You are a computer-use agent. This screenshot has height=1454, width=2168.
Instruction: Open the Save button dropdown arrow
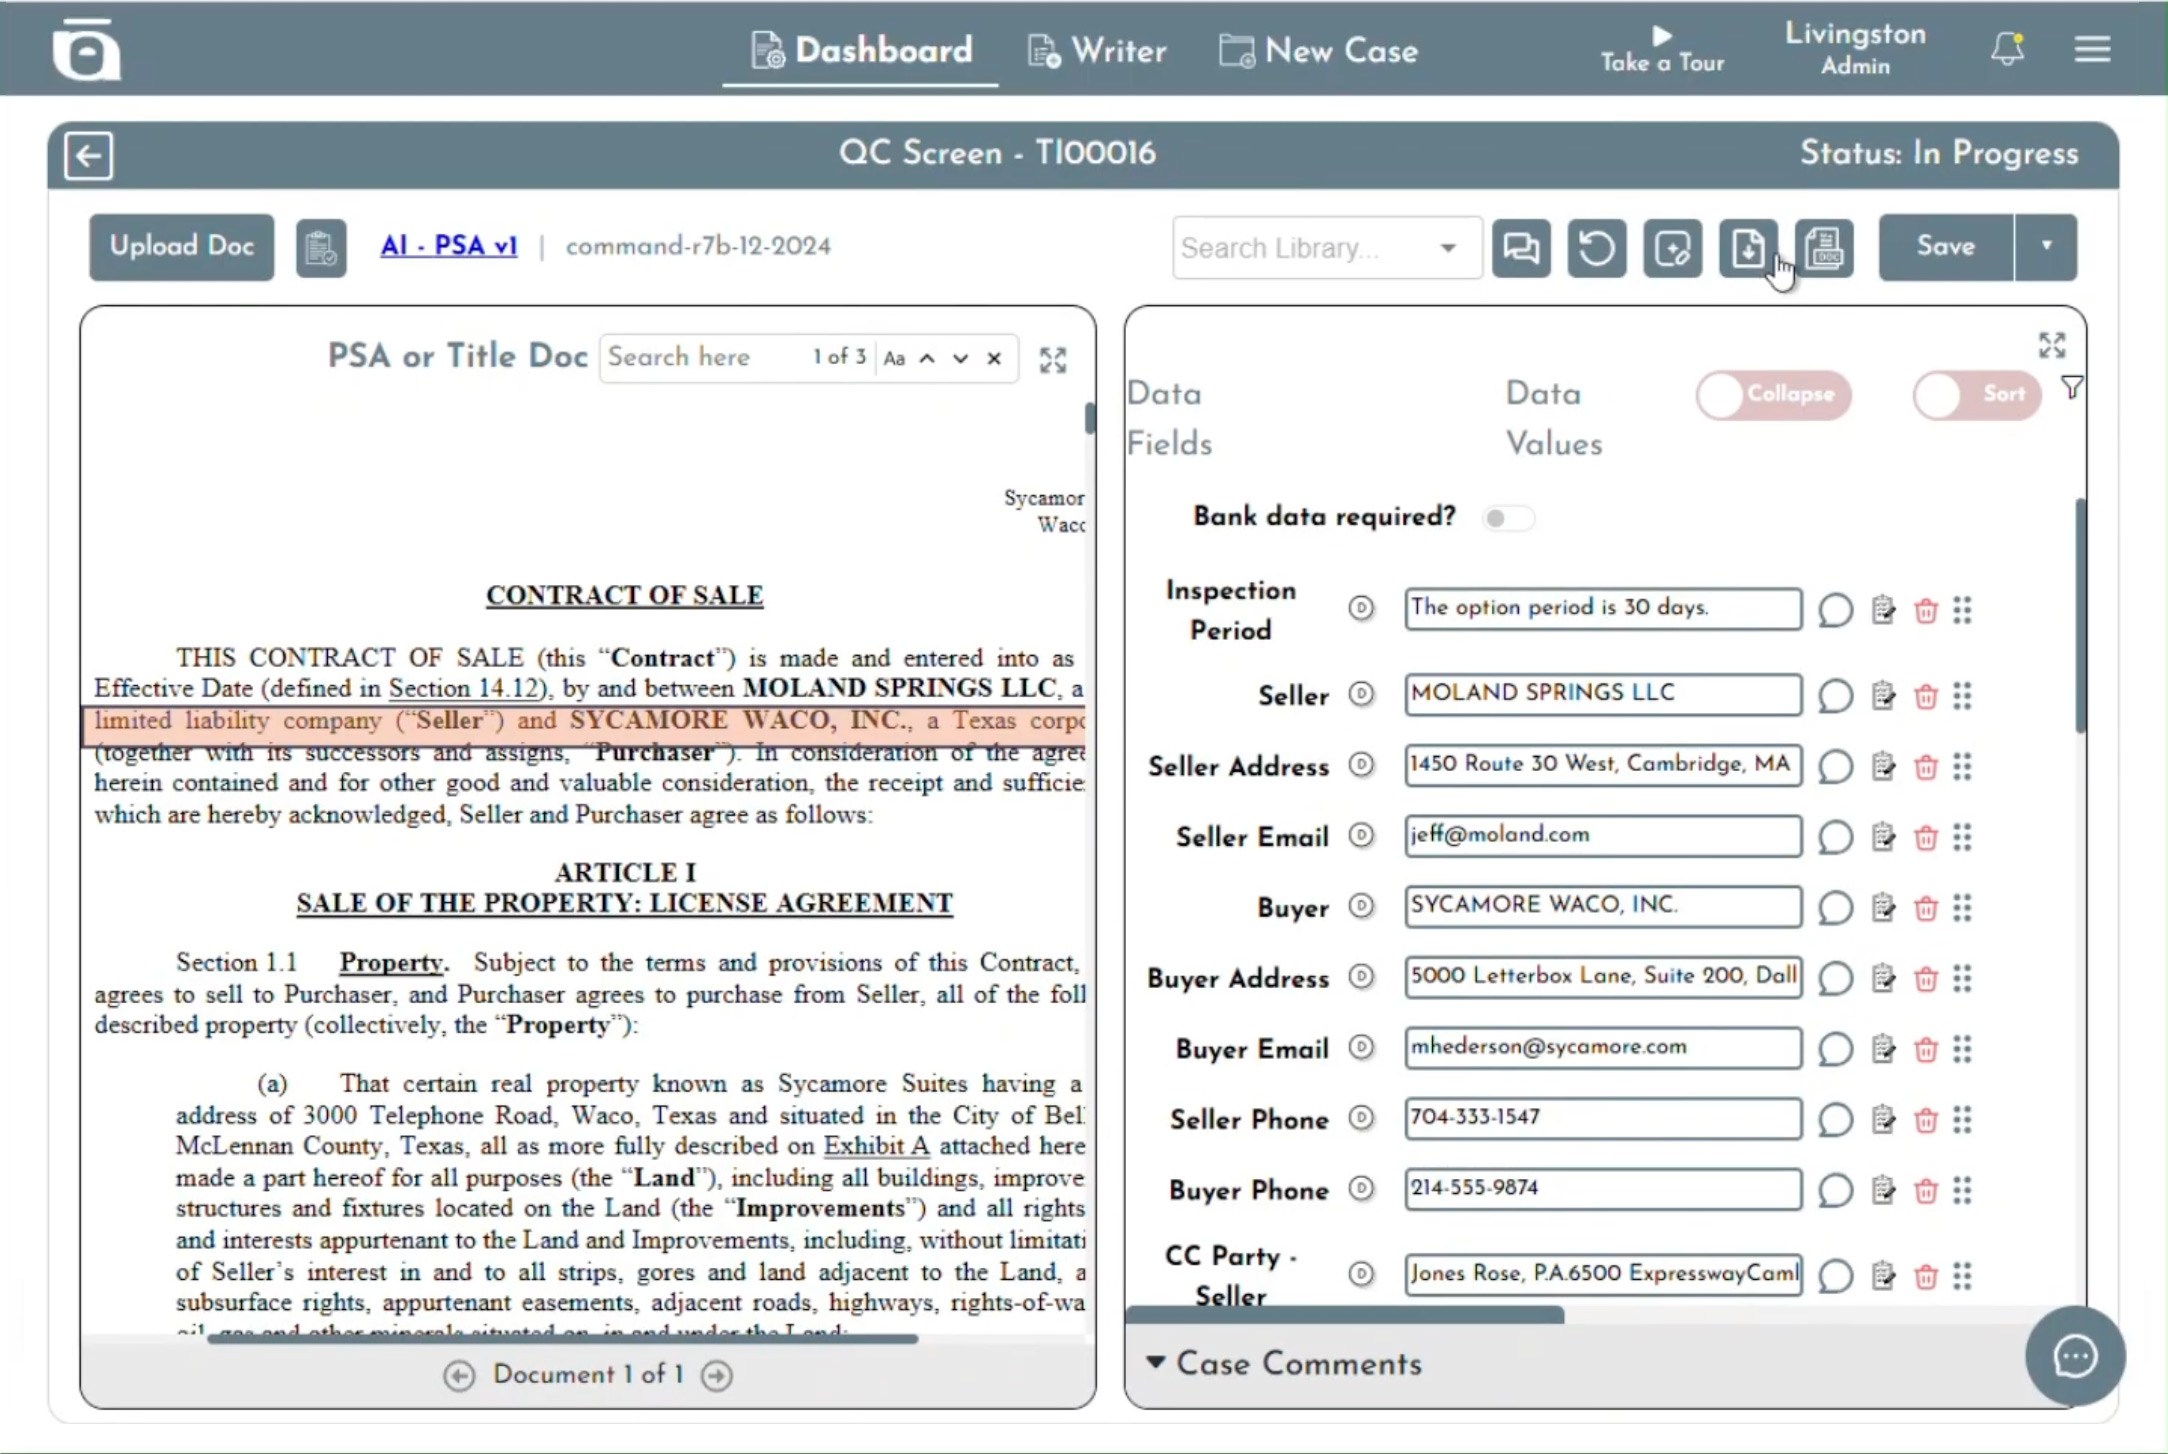coord(2046,246)
